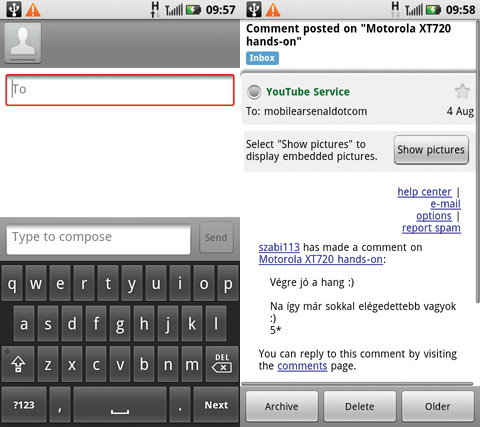Viewport: 480px width, 427px height.
Task: Open szabi113 user link
Action: 279,247
